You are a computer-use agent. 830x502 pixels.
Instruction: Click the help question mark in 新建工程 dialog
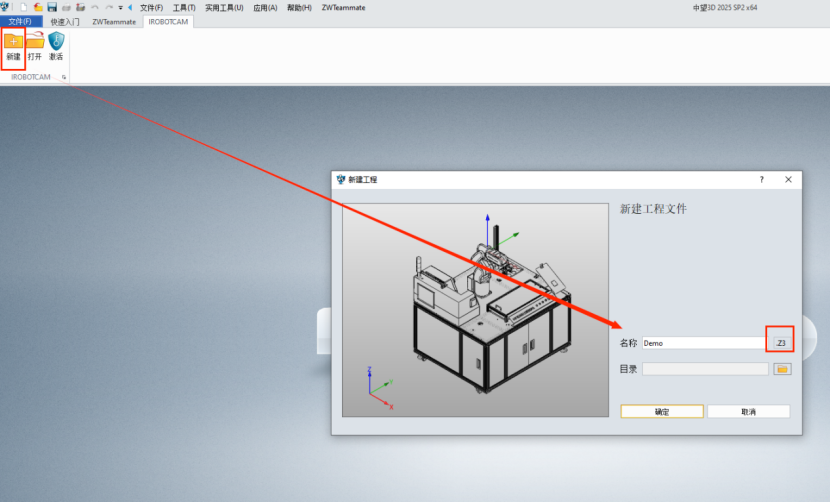coord(762,180)
